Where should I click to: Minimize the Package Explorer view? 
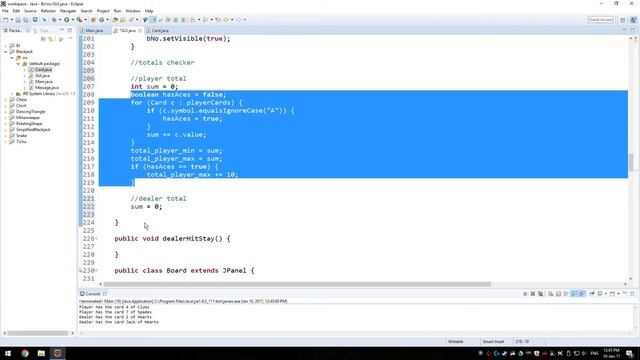pyautogui.click(x=62, y=30)
